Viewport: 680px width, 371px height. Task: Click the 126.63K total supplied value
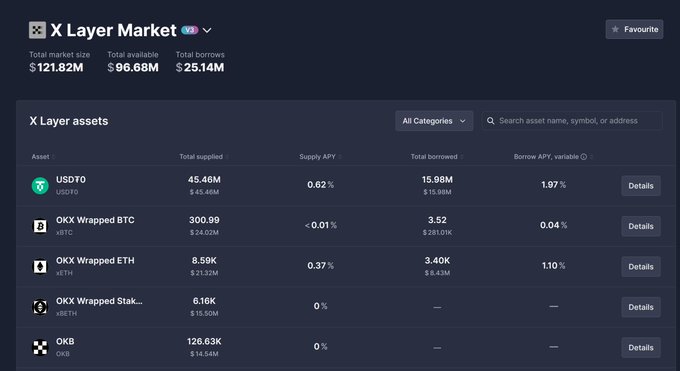tap(204, 341)
